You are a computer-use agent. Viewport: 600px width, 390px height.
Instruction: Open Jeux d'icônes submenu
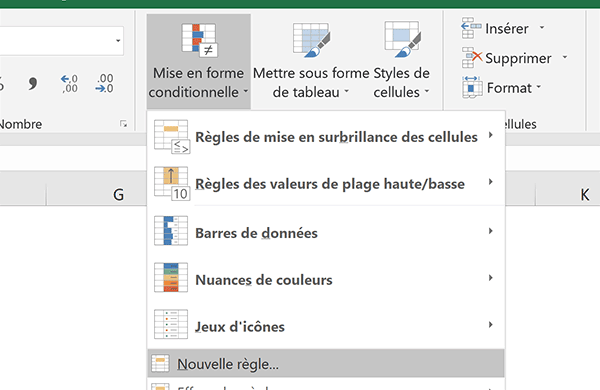click(326, 326)
